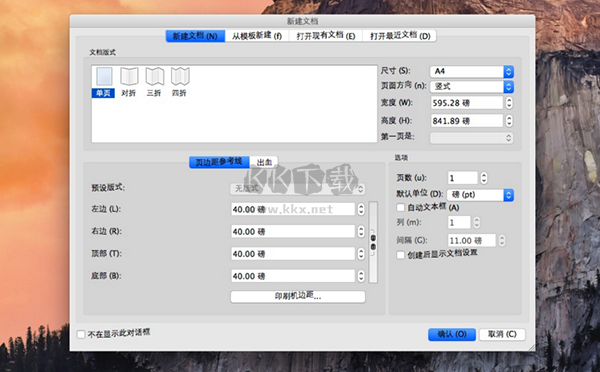Image resolution: width=600 pixels, height=372 pixels.
Task: Click the 右边 right margin stepper
Action: coord(361,231)
